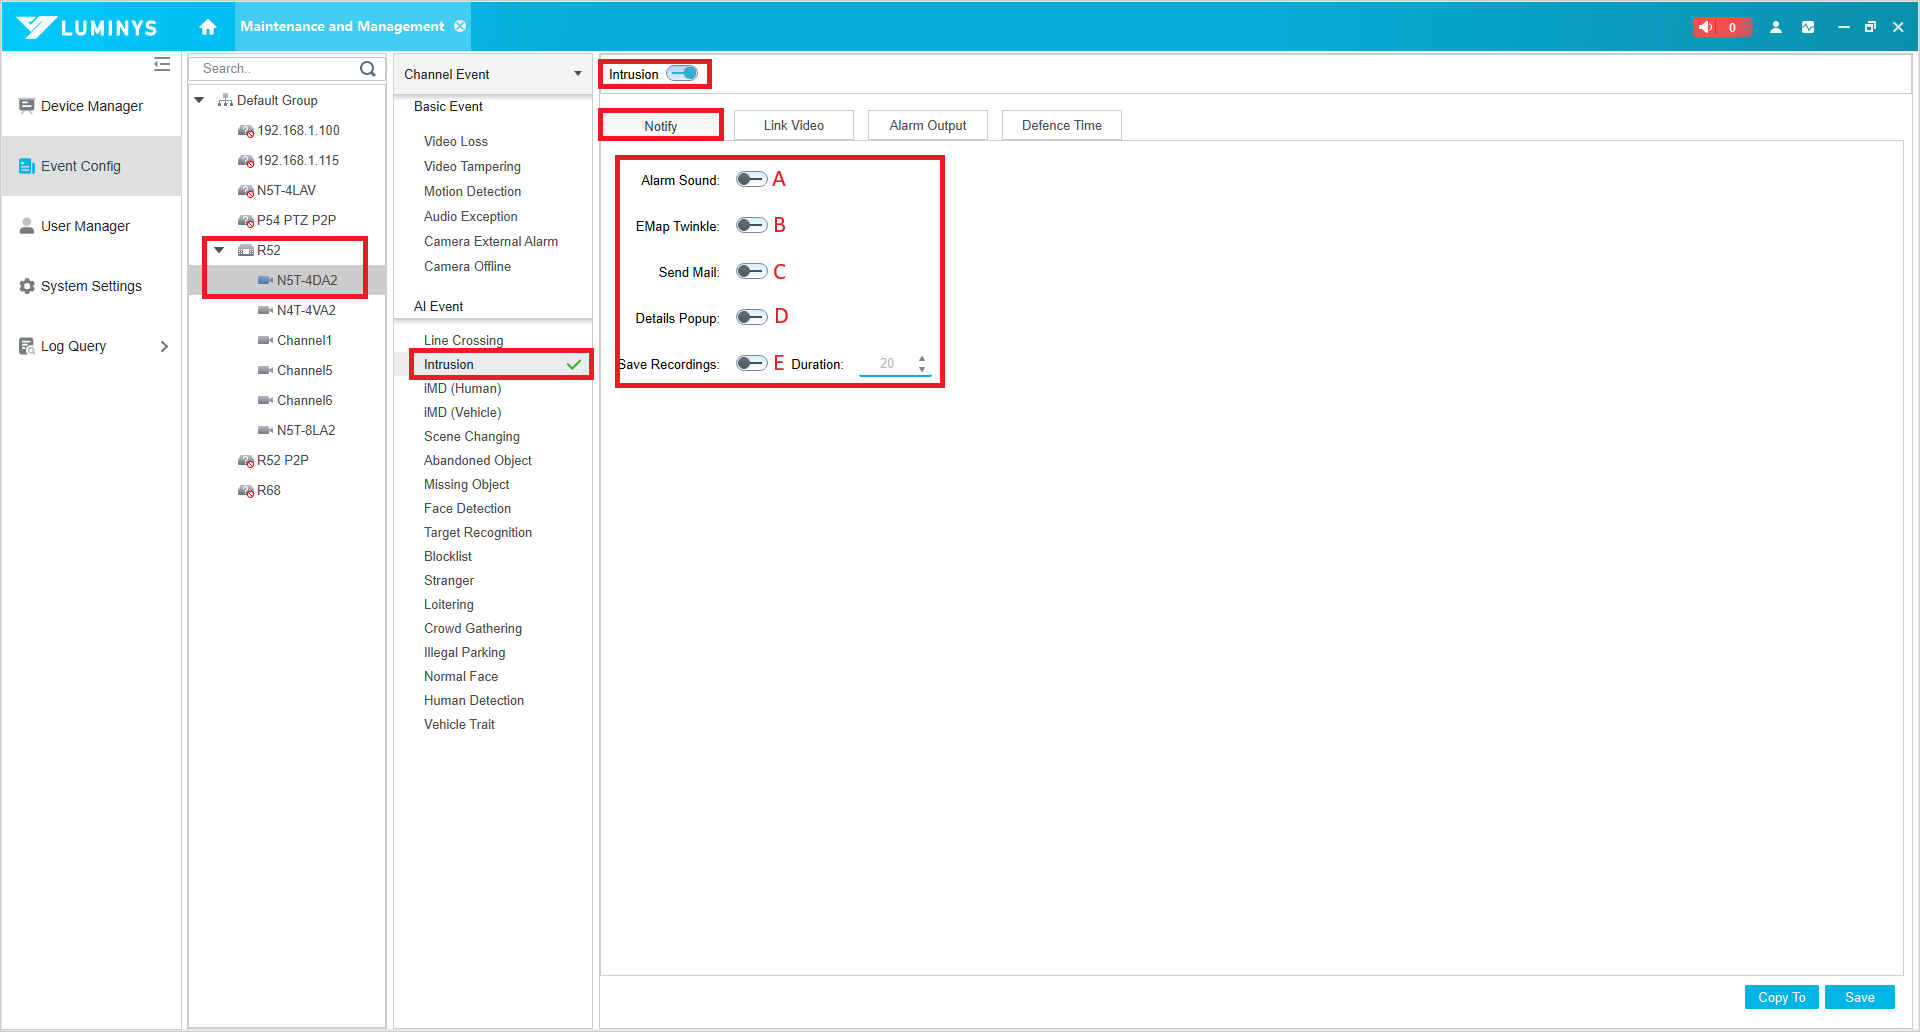This screenshot has width=1920, height=1032.
Task: Click the Save button
Action: pos(1859,997)
